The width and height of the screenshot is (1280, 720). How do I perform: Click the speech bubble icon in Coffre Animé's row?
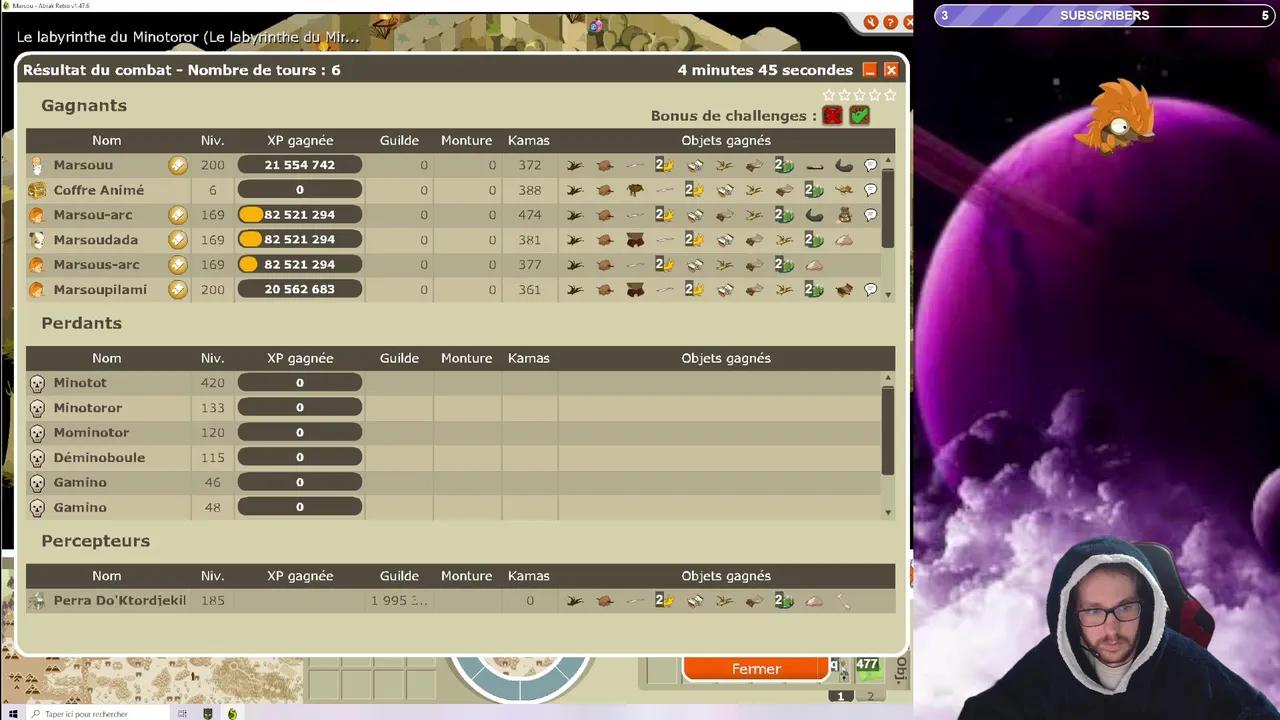[x=870, y=190]
